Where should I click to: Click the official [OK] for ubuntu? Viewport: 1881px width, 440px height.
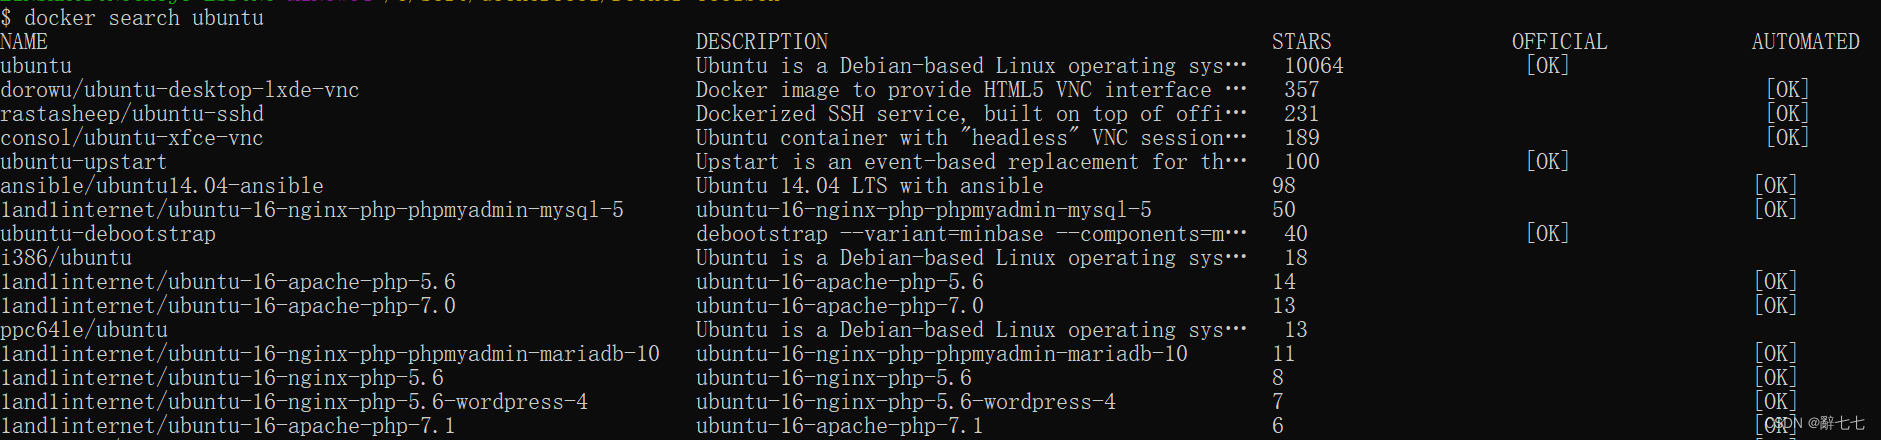pos(1547,66)
